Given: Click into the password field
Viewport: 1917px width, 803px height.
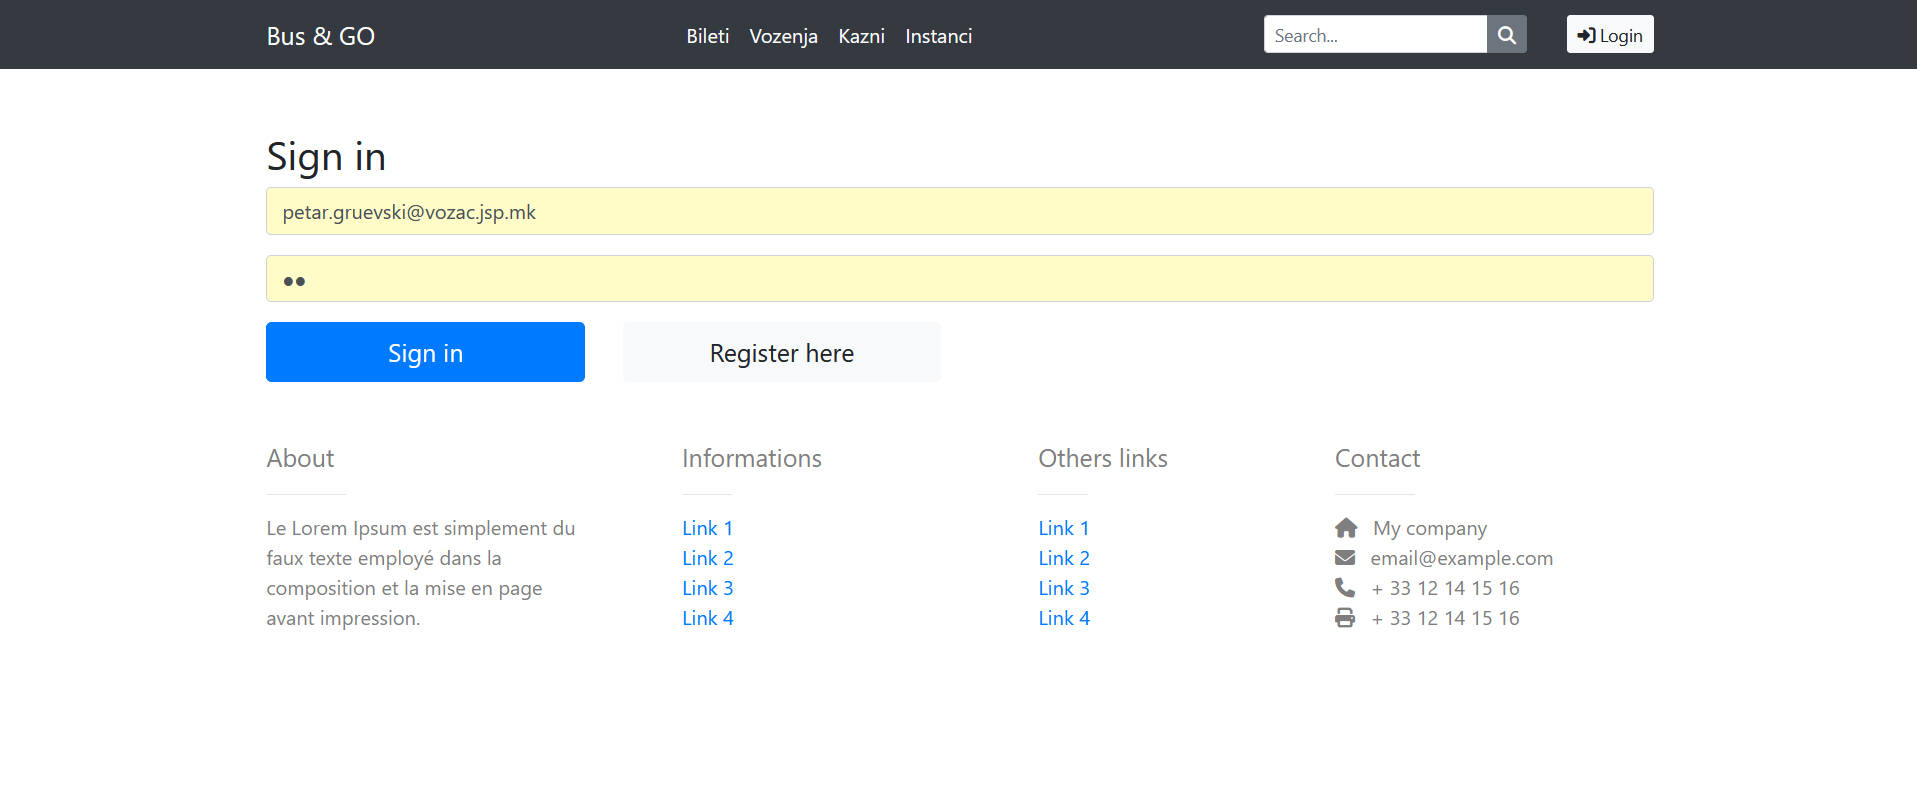Looking at the screenshot, I should point(959,279).
